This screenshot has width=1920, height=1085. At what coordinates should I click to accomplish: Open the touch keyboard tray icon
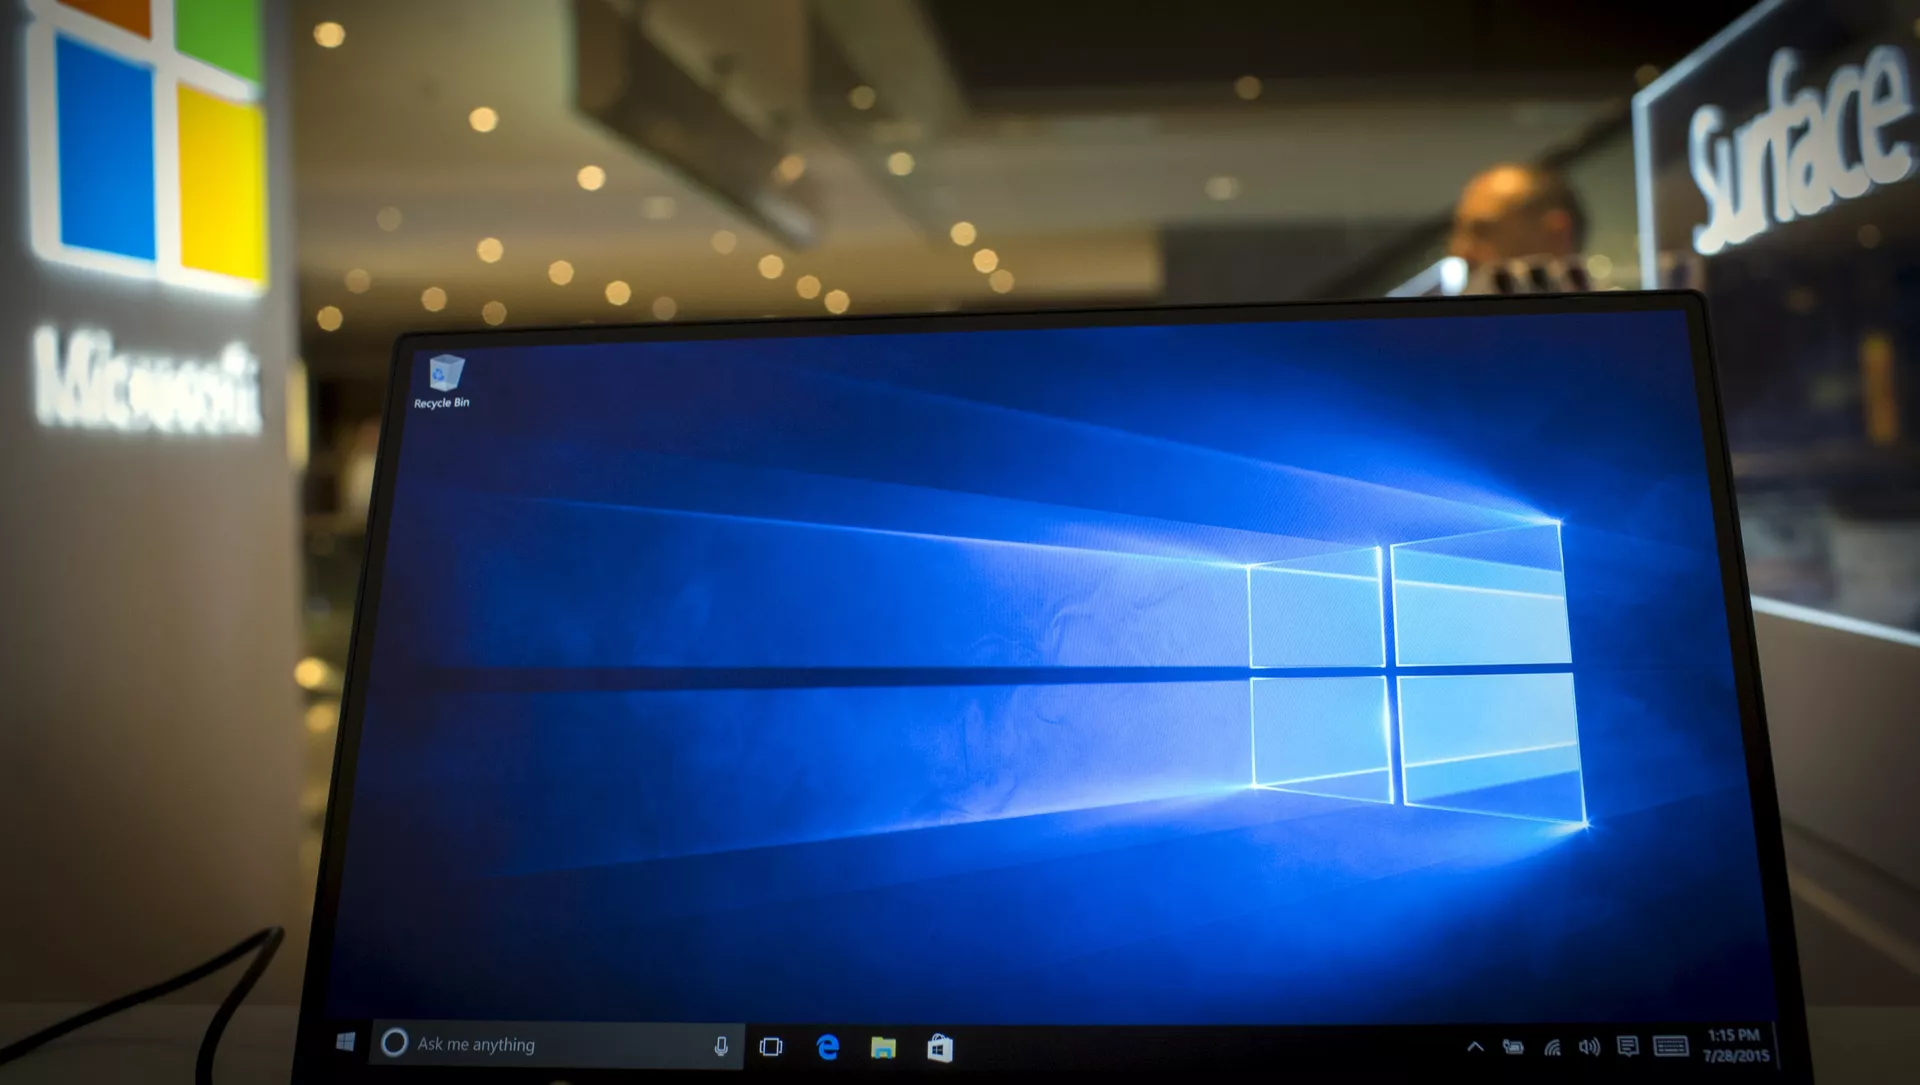(x=1671, y=1046)
